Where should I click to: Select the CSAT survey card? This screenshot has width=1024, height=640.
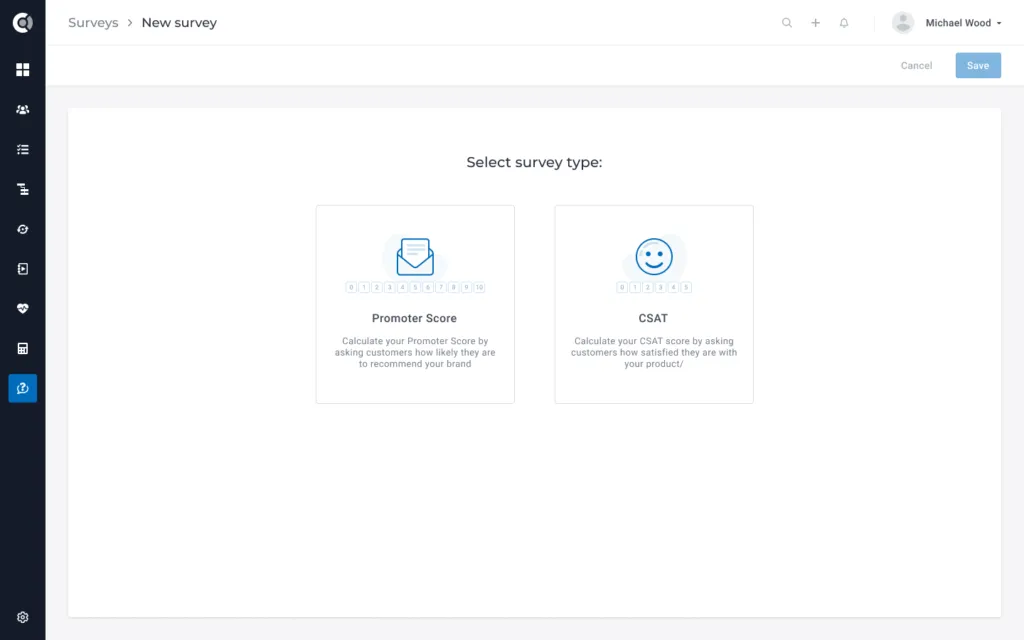coord(654,304)
